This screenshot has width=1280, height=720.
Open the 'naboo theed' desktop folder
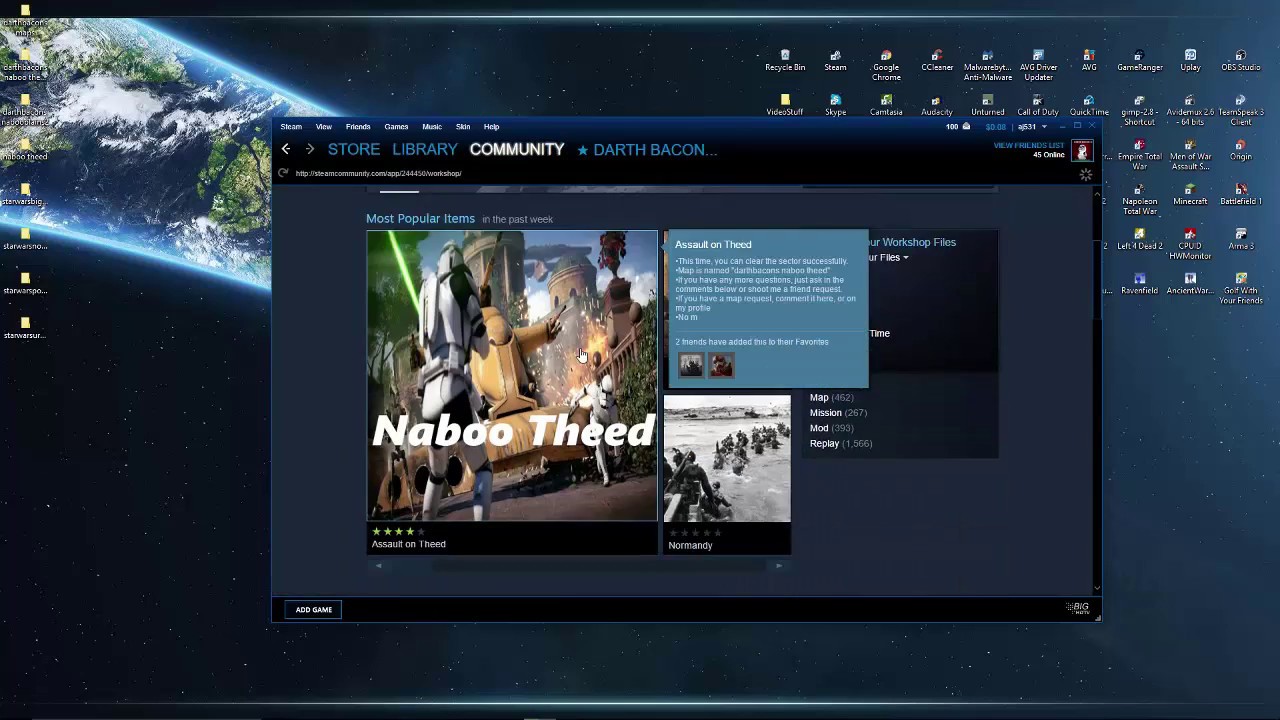tap(25, 150)
